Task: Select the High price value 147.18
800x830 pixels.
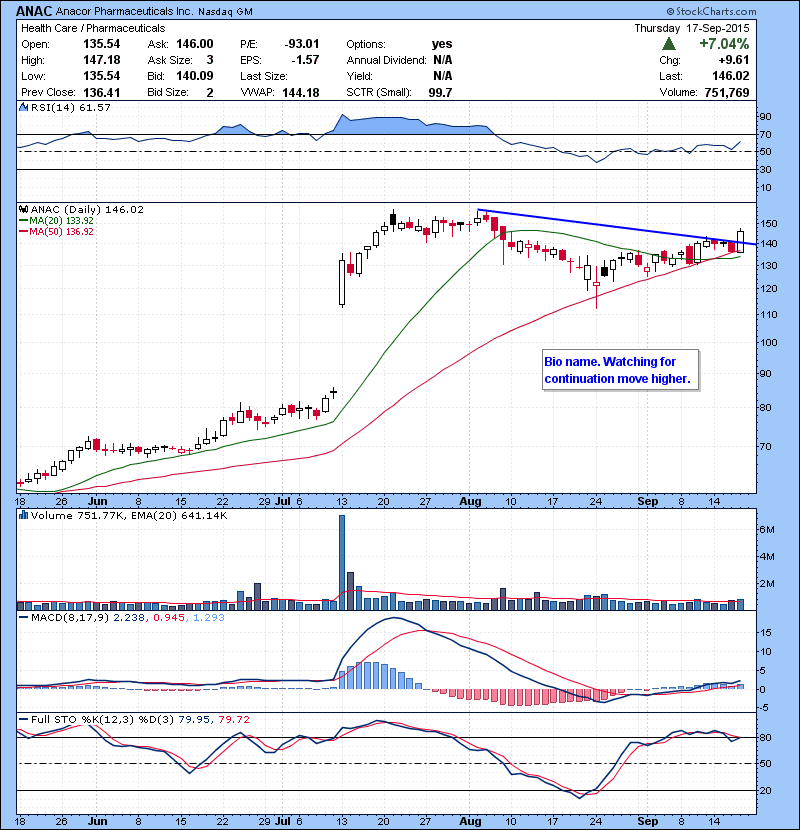Action: coord(102,60)
